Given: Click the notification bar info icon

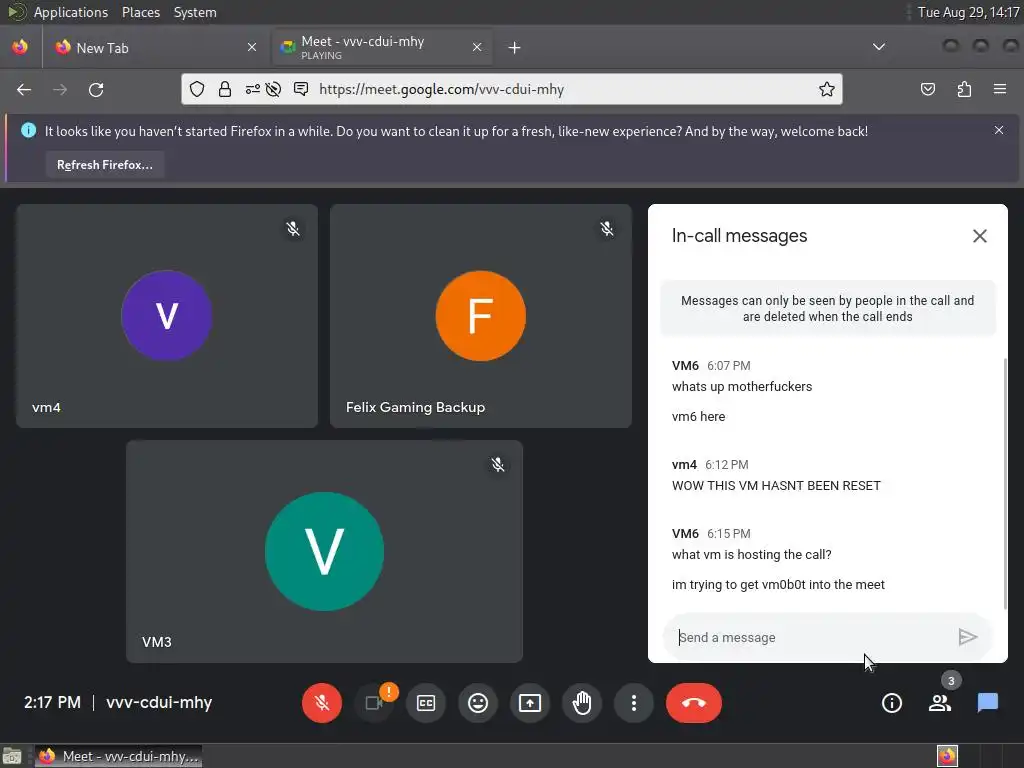Looking at the screenshot, I should (28, 131).
